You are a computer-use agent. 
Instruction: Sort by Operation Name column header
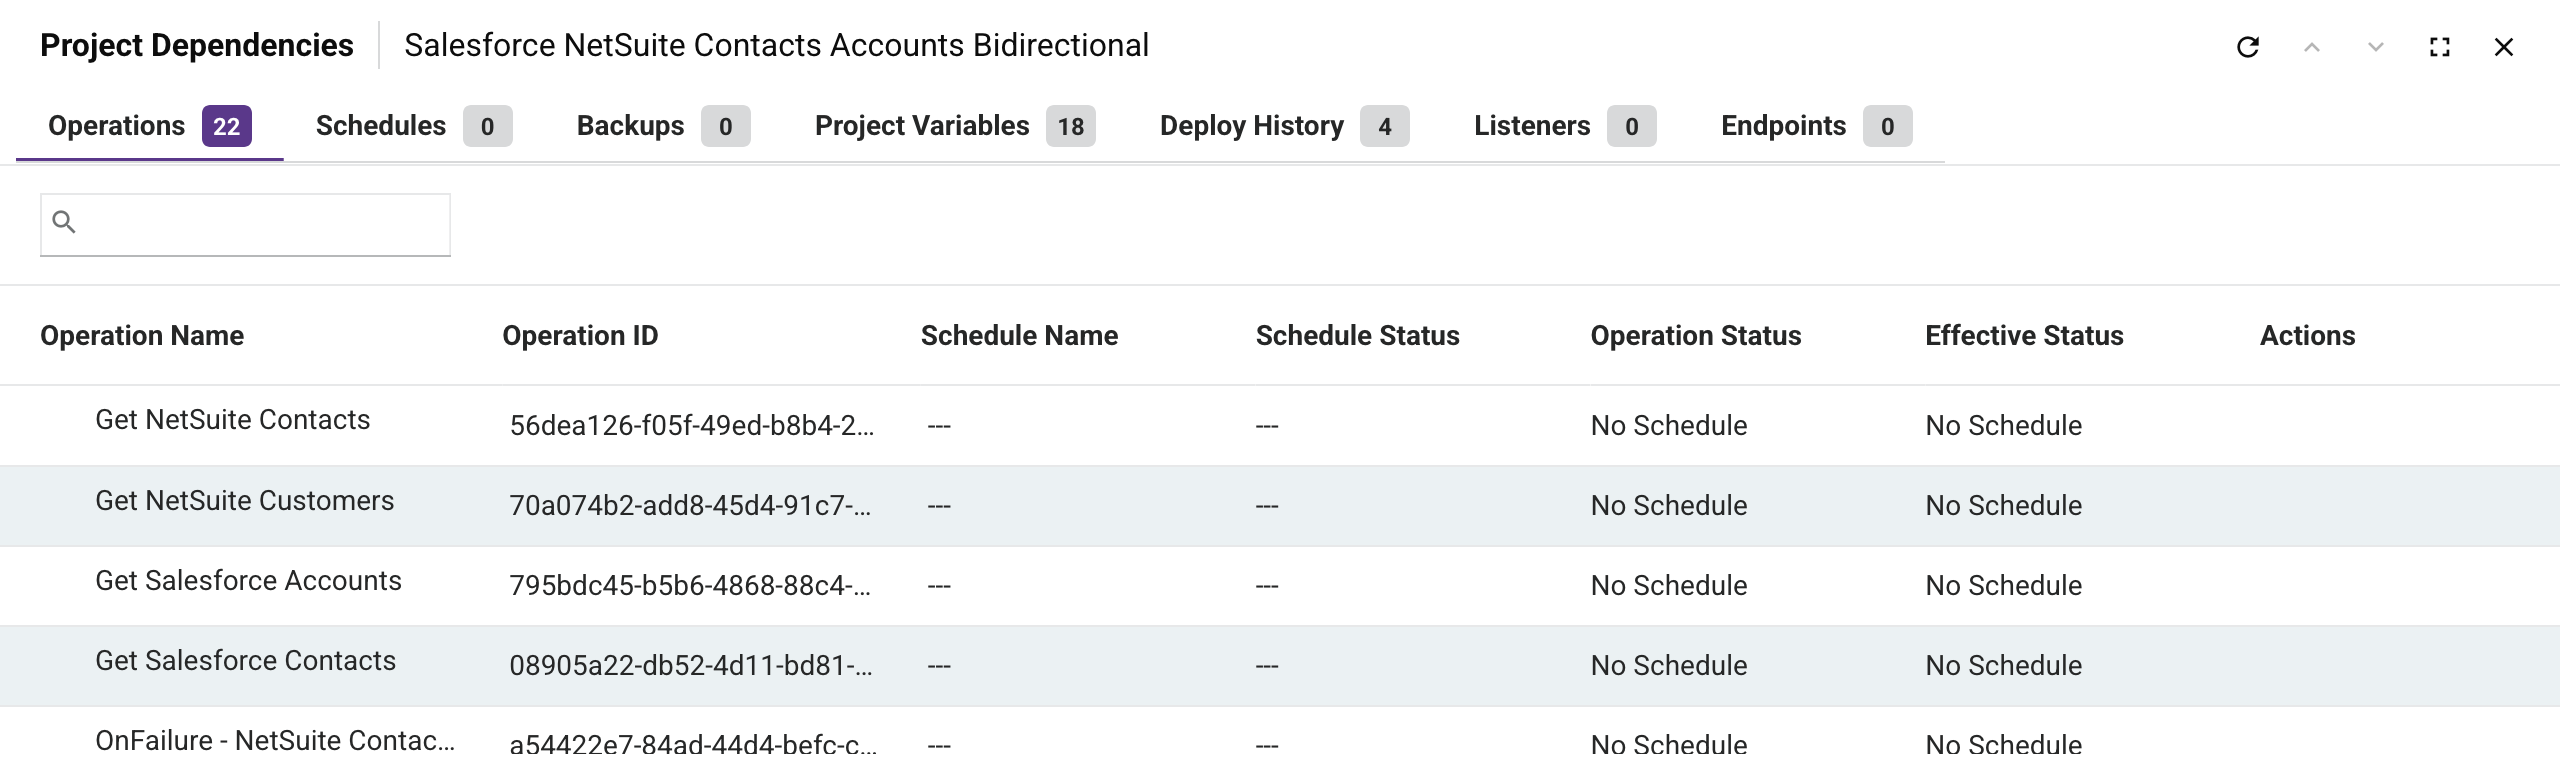(x=142, y=336)
